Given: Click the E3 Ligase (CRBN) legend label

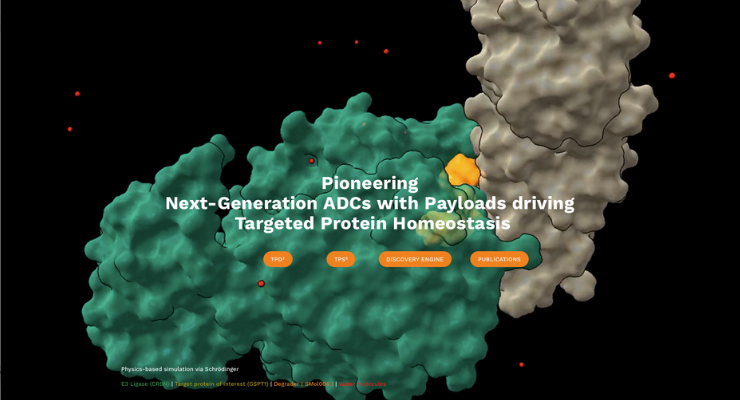Looking at the screenshot, I should (x=145, y=384).
